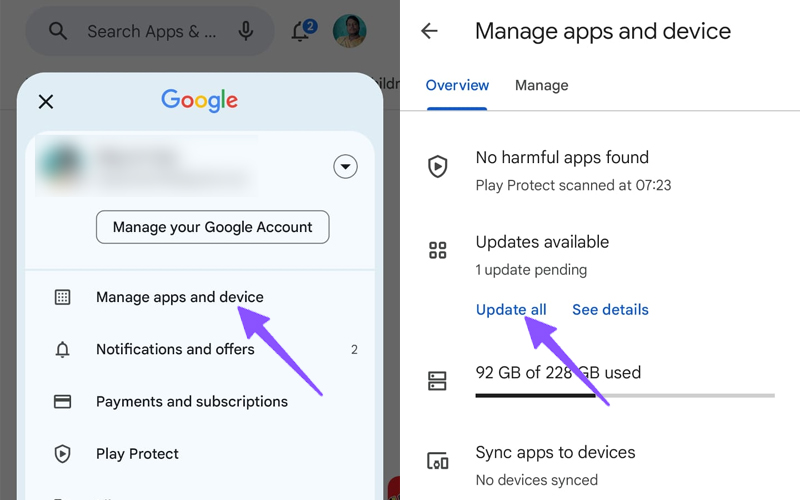This screenshot has height=500, width=800.
Task: Open Sync apps to devices
Action: [x=555, y=453]
